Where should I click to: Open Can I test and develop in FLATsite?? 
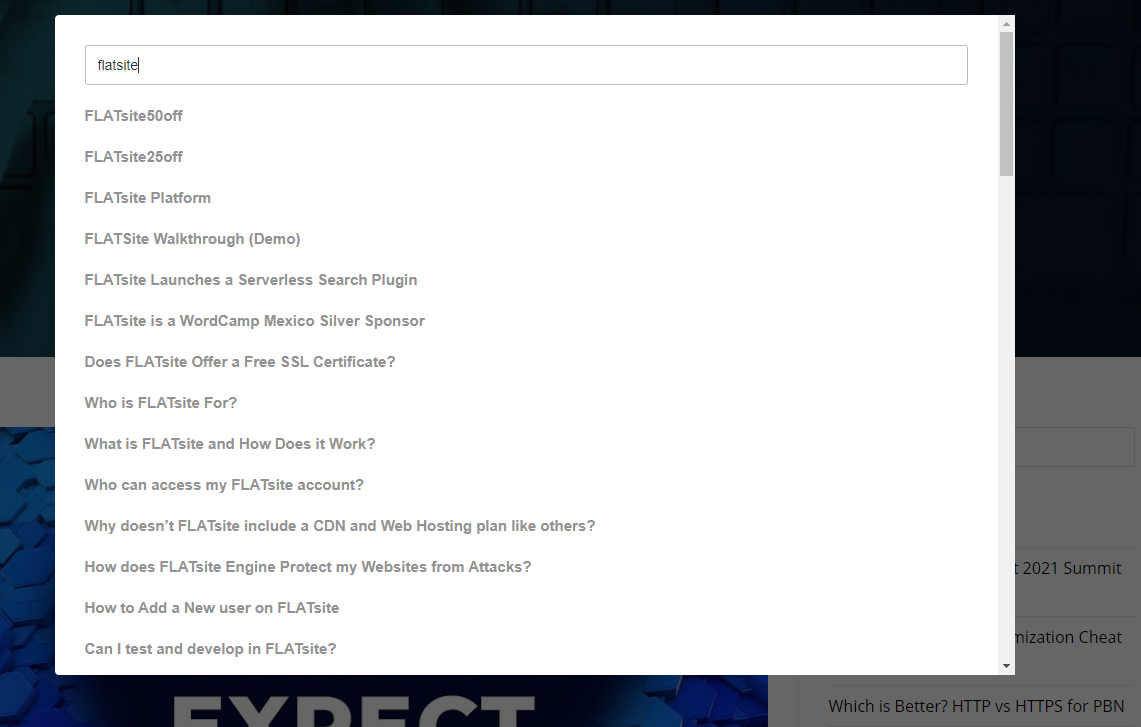pyautogui.click(x=210, y=648)
